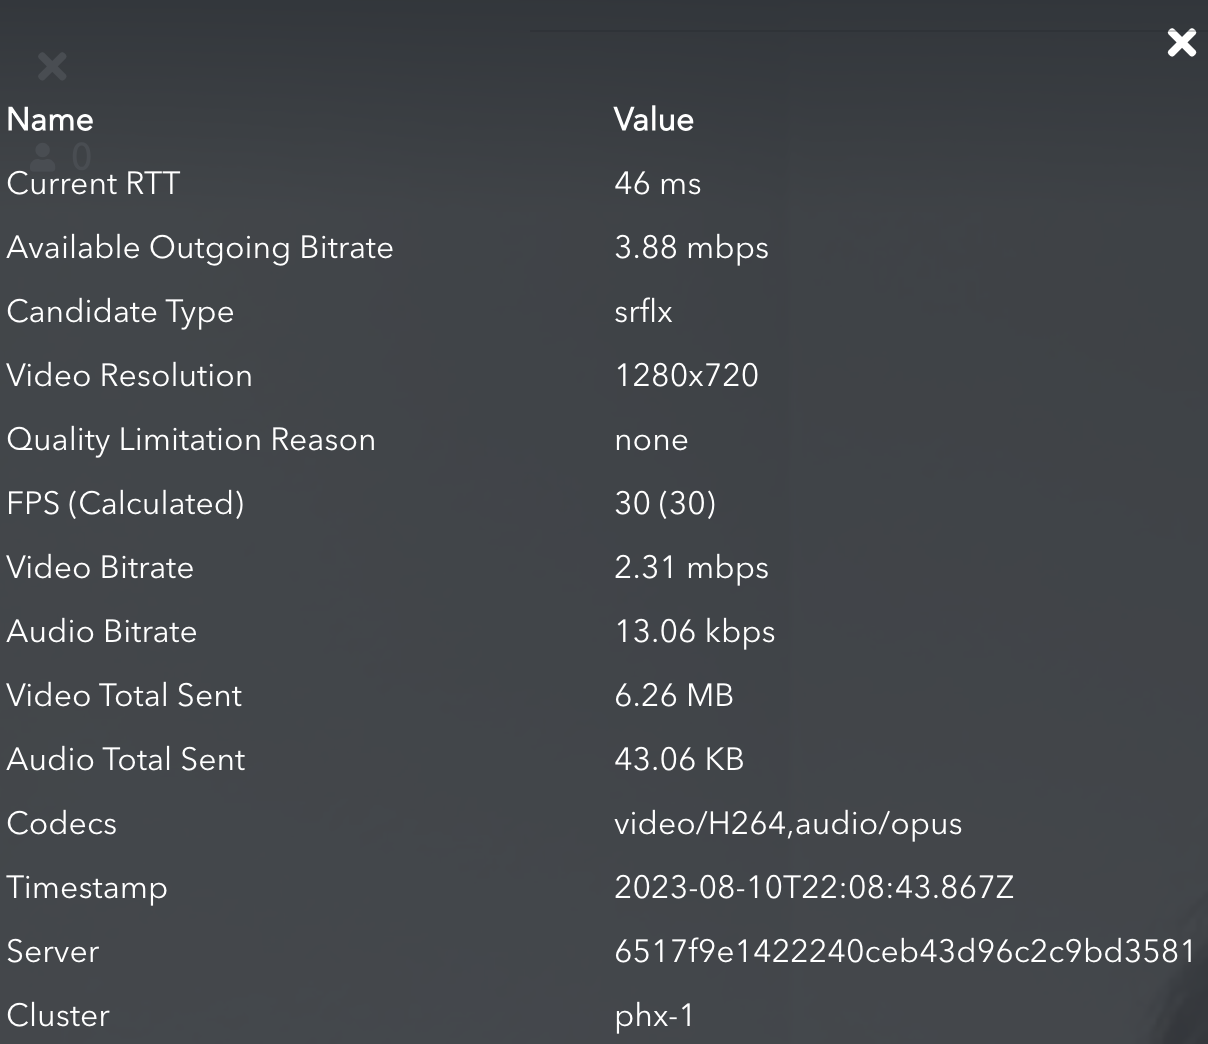The height and width of the screenshot is (1044, 1208).
Task: Select the 1280x720 video resolution value
Action: pyautogui.click(x=686, y=376)
